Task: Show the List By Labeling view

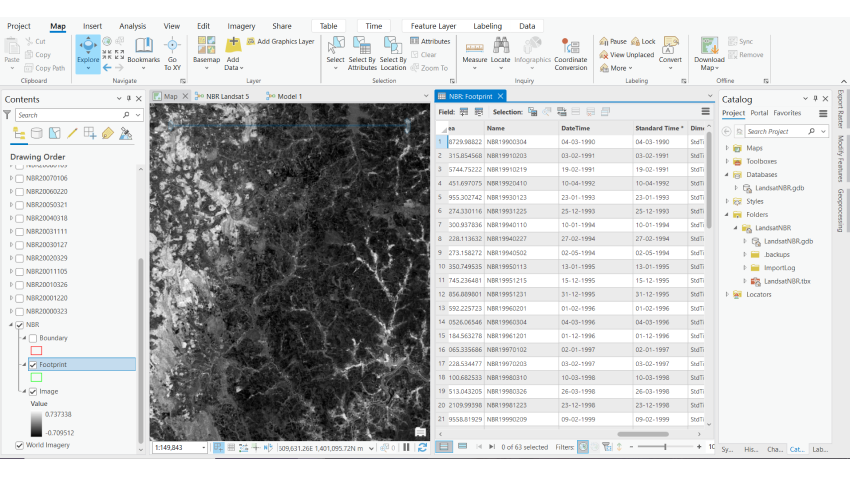Action: pos(108,133)
